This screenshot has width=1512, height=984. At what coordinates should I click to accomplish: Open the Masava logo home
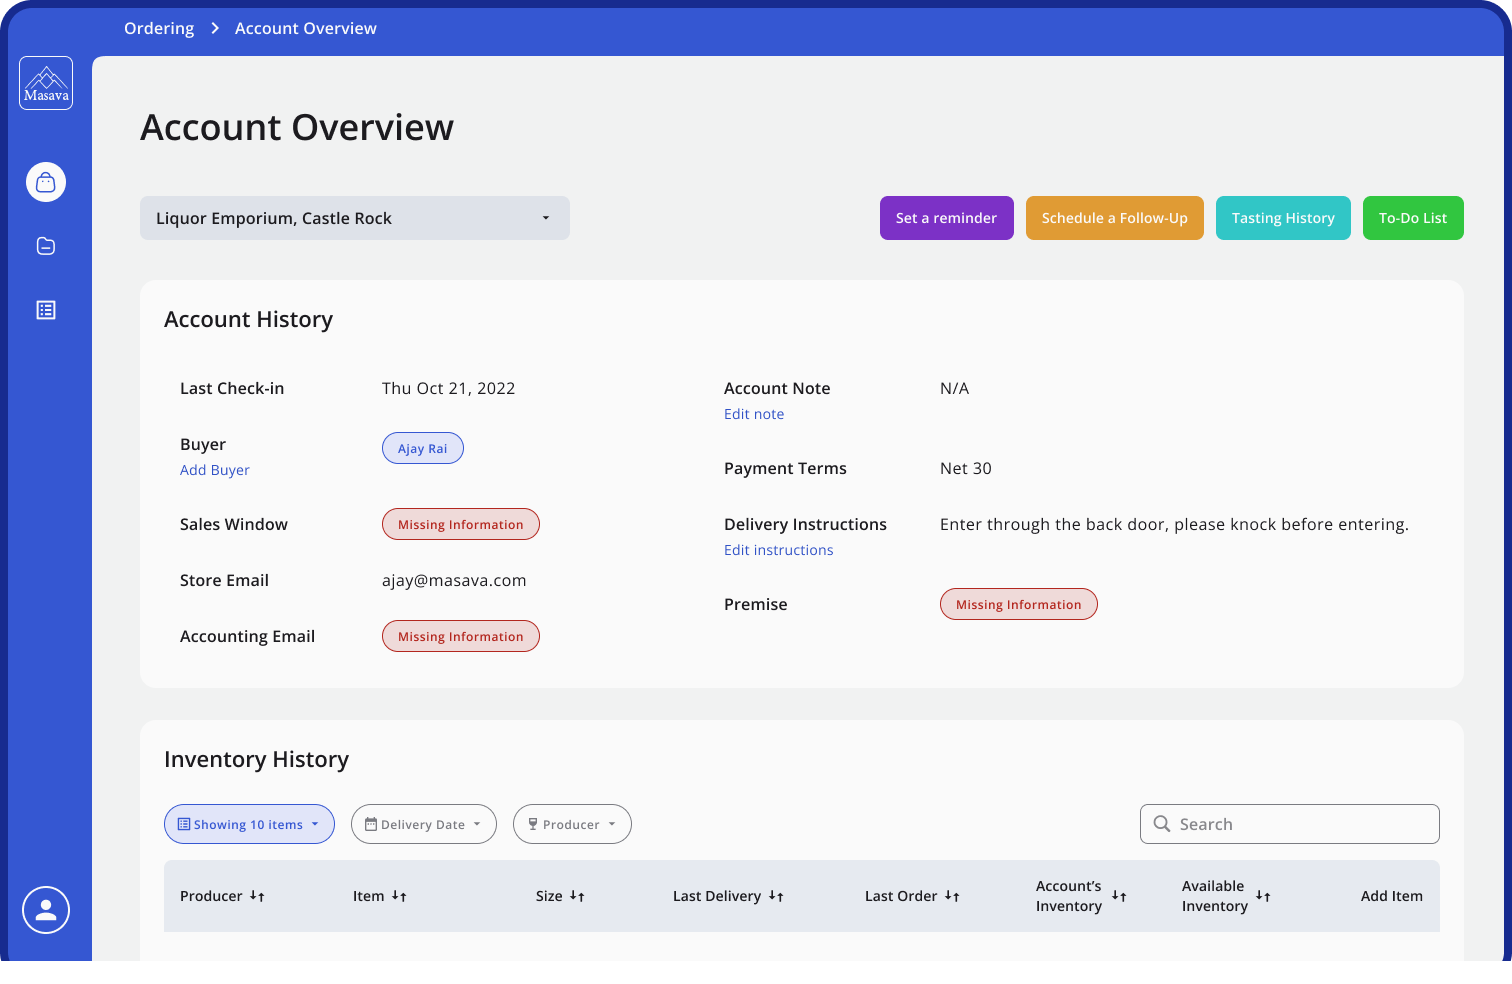[46, 83]
